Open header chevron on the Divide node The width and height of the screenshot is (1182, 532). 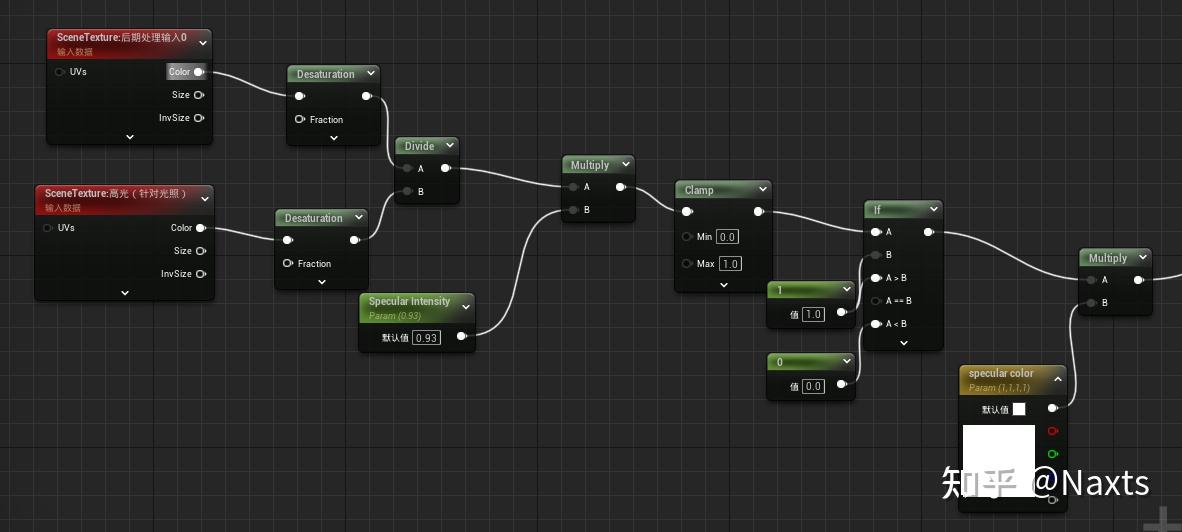[x=449, y=146]
